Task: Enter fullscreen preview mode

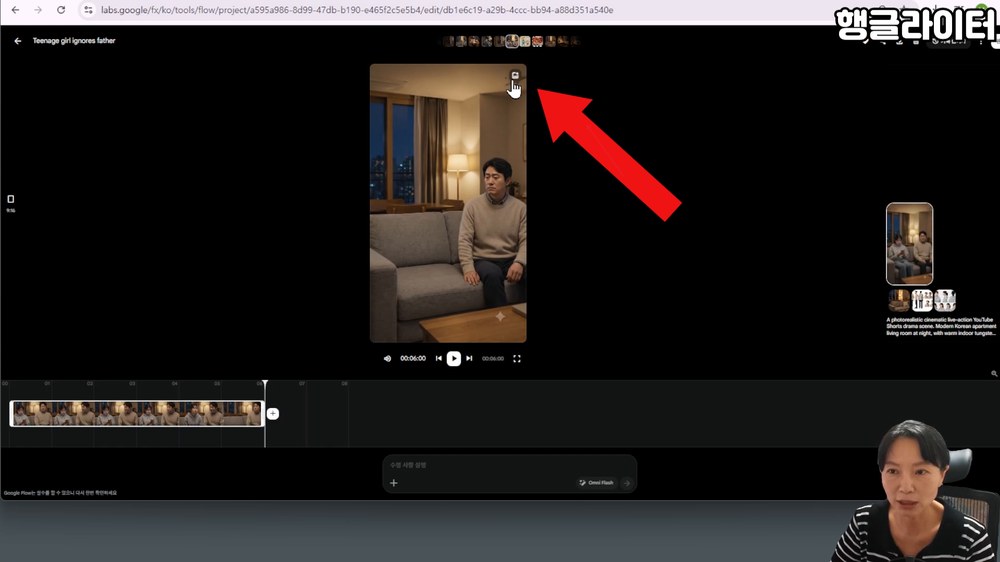Action: 517,359
